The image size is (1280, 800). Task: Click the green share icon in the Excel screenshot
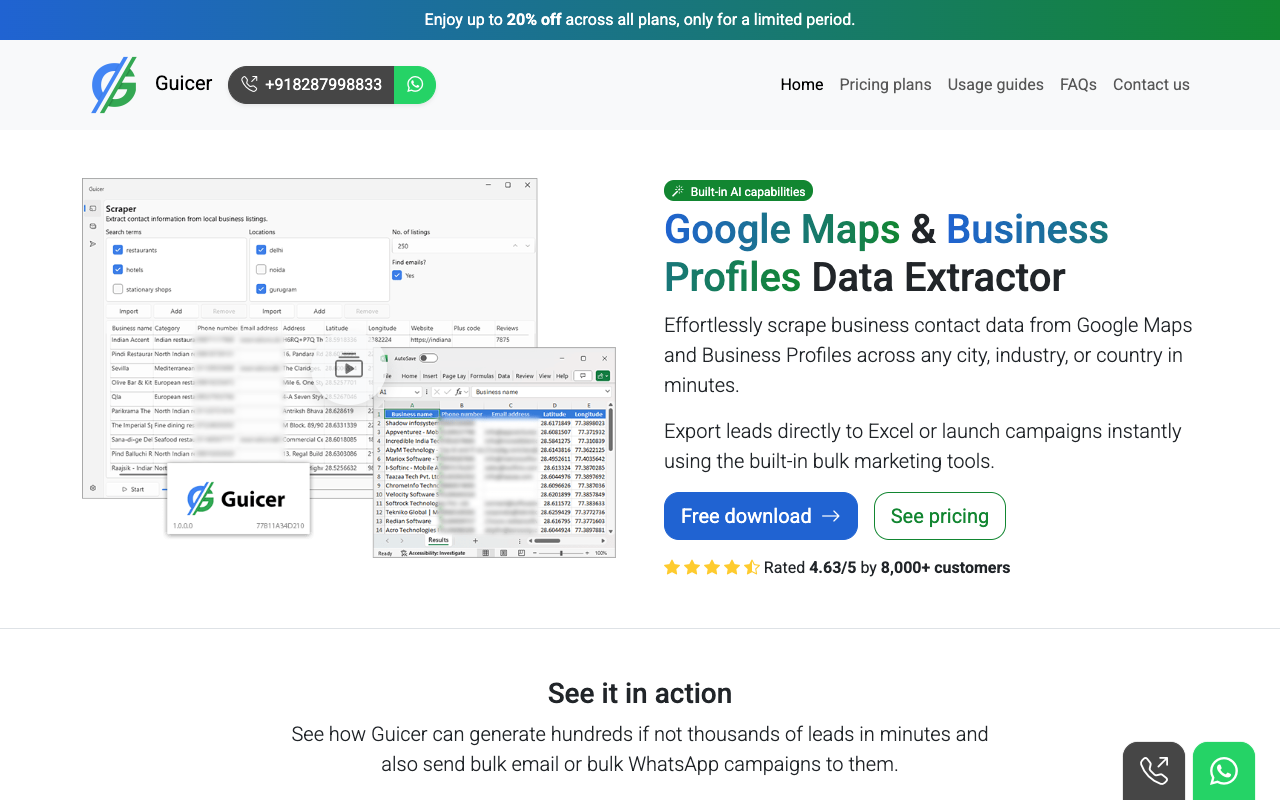pyautogui.click(x=602, y=376)
